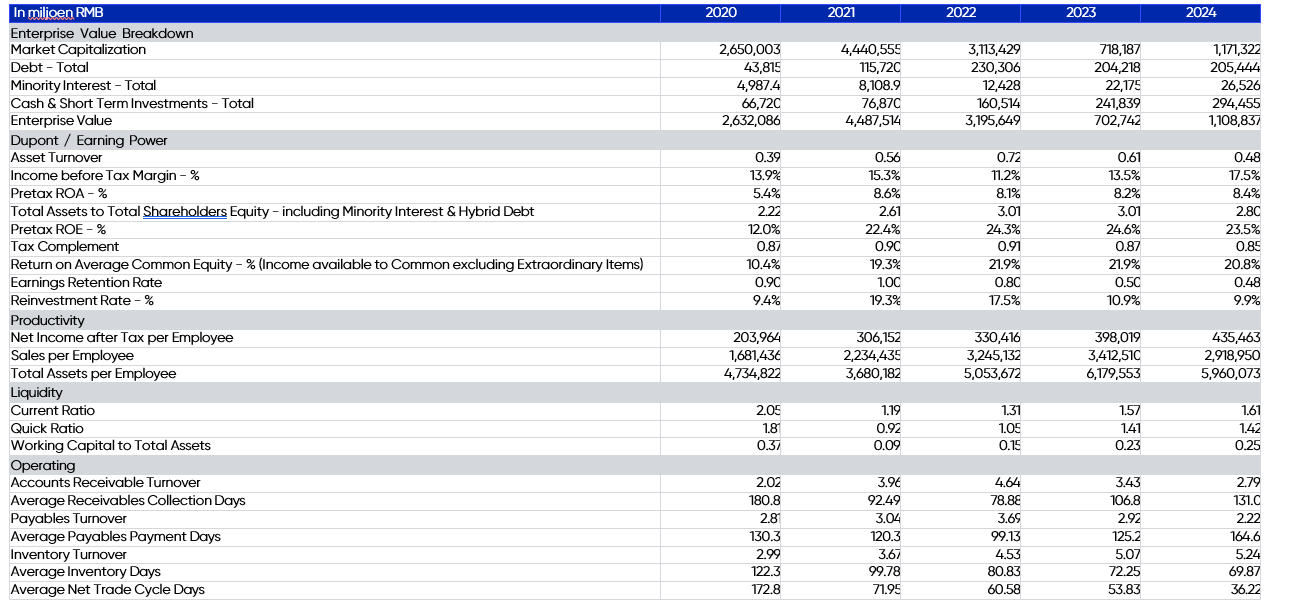Click the Dupont / Earning Power heading
This screenshot has height=608, width=1292.
[89, 141]
